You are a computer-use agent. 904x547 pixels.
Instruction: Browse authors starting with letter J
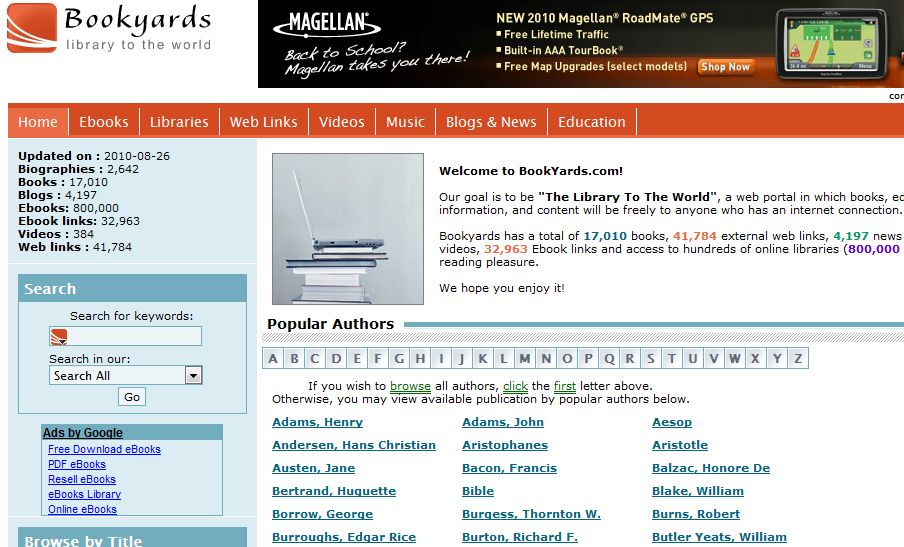click(x=462, y=358)
